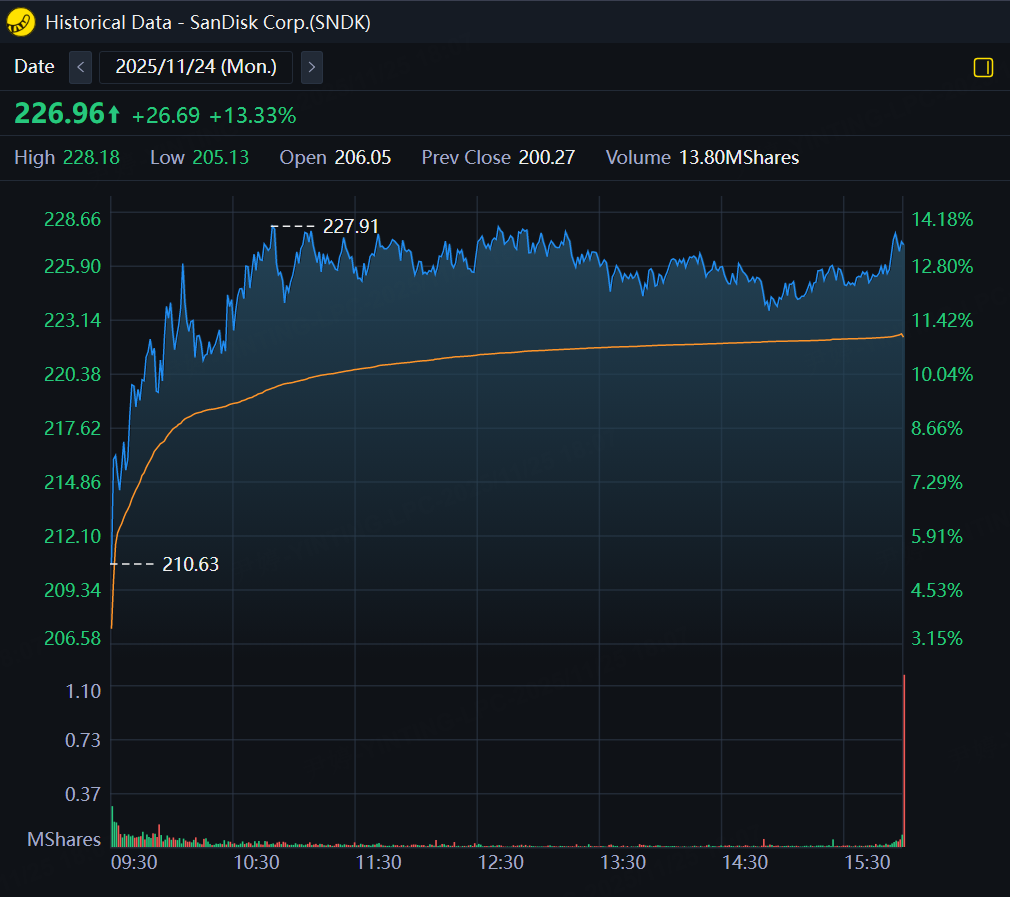Click the 220.38 price axis label
The width and height of the screenshot is (1010, 897).
(72, 375)
